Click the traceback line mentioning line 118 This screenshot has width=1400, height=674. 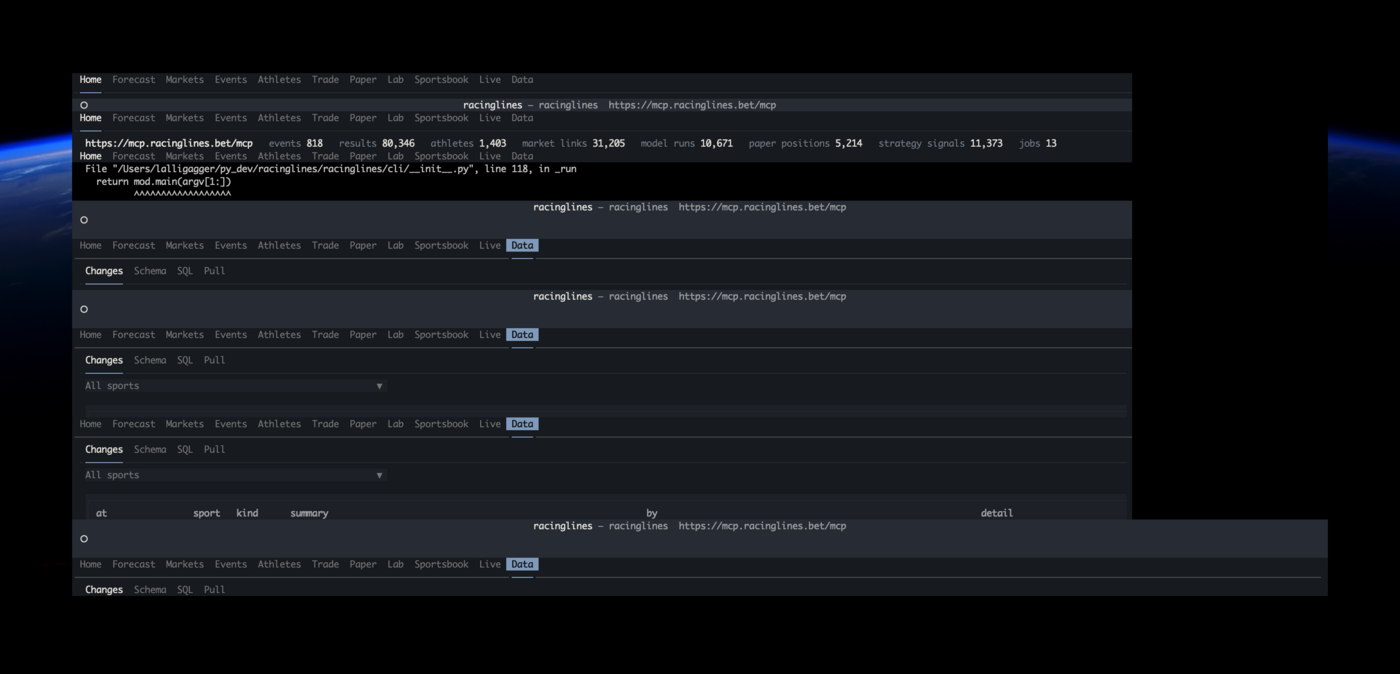point(330,169)
